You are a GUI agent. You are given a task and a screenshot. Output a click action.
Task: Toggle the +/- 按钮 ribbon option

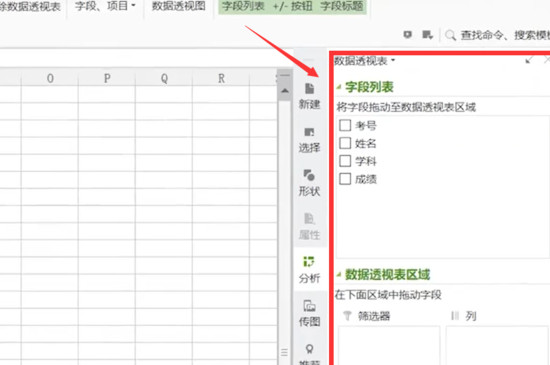(292, 6)
